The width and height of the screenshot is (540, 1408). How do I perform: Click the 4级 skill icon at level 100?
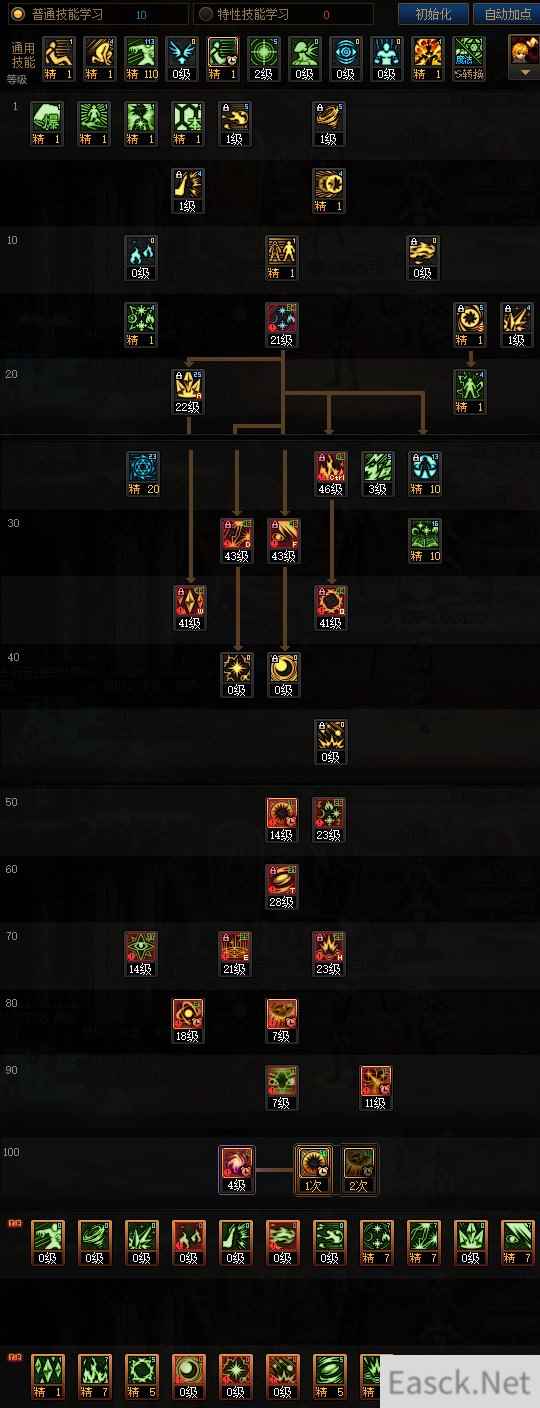[x=237, y=1169]
